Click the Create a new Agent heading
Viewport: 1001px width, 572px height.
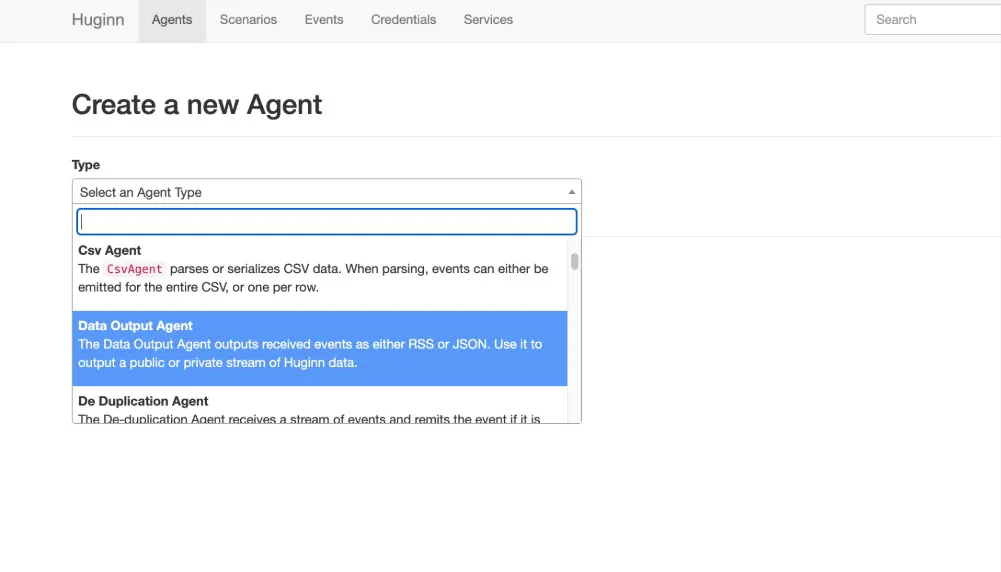click(197, 105)
